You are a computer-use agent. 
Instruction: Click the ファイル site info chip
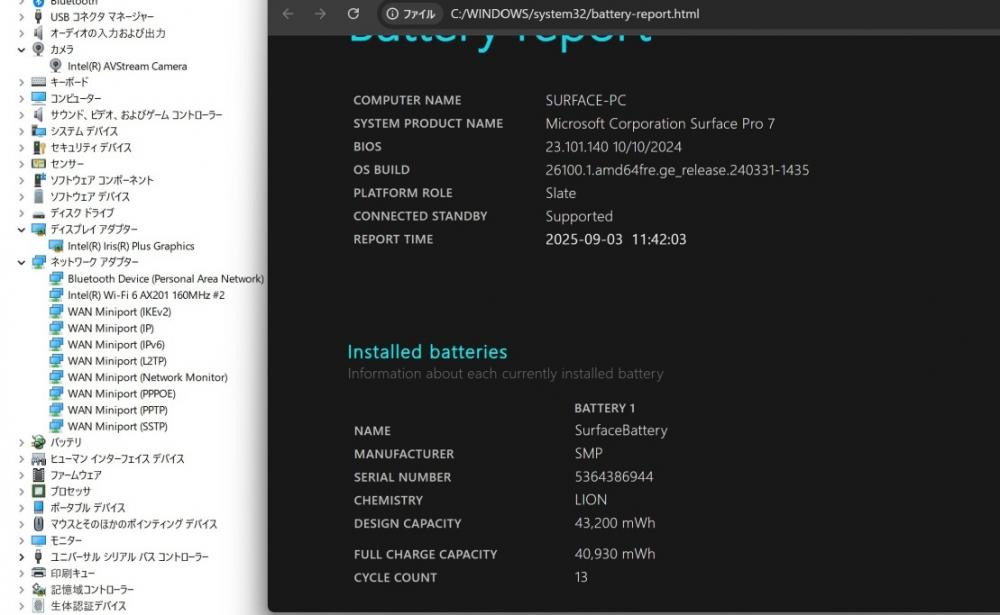point(411,14)
